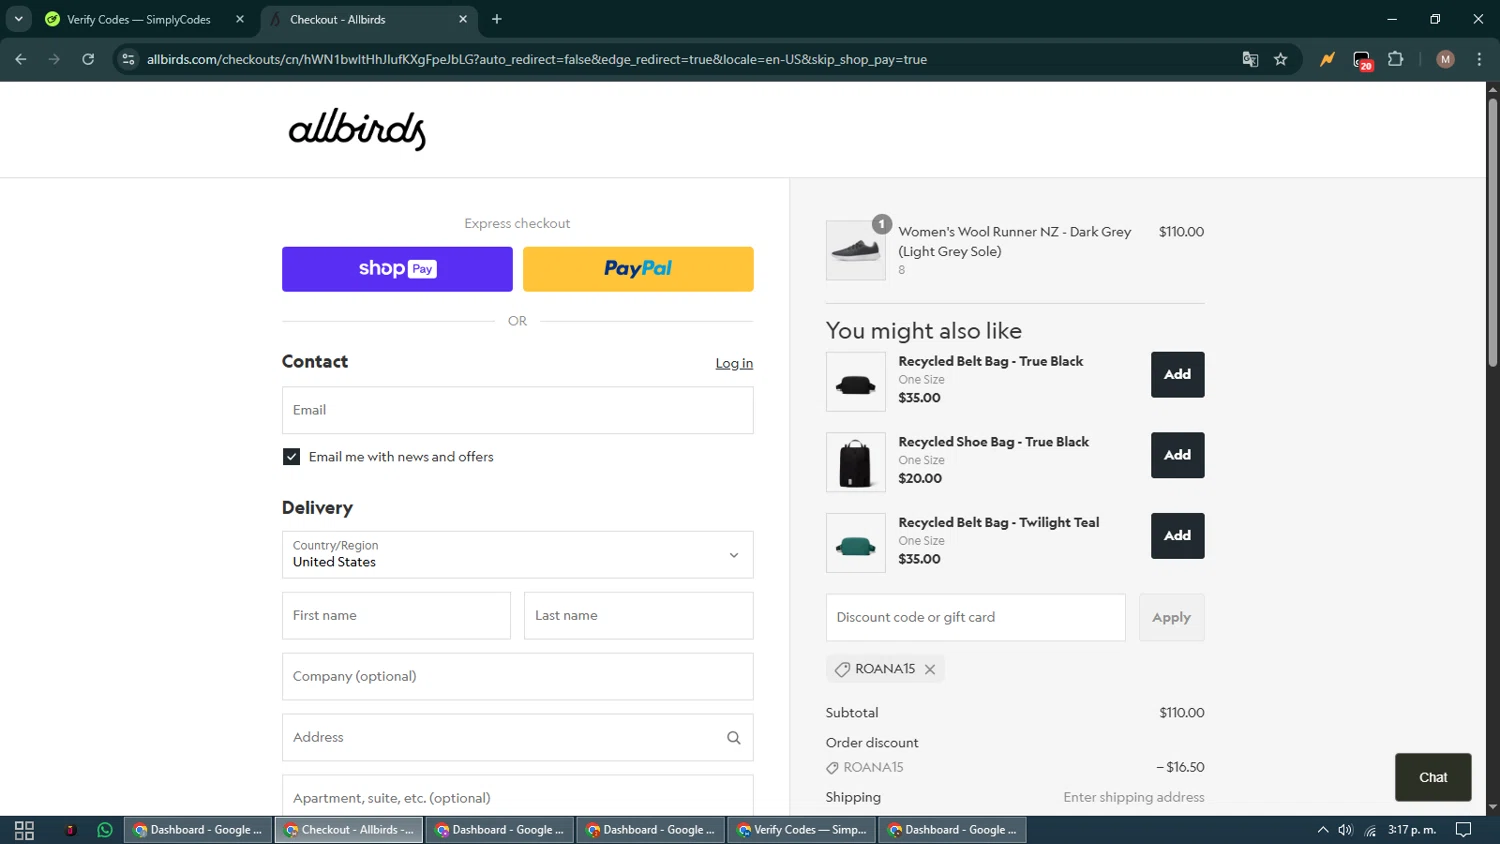Click the Last name field
The width and height of the screenshot is (1500, 844).
click(638, 616)
